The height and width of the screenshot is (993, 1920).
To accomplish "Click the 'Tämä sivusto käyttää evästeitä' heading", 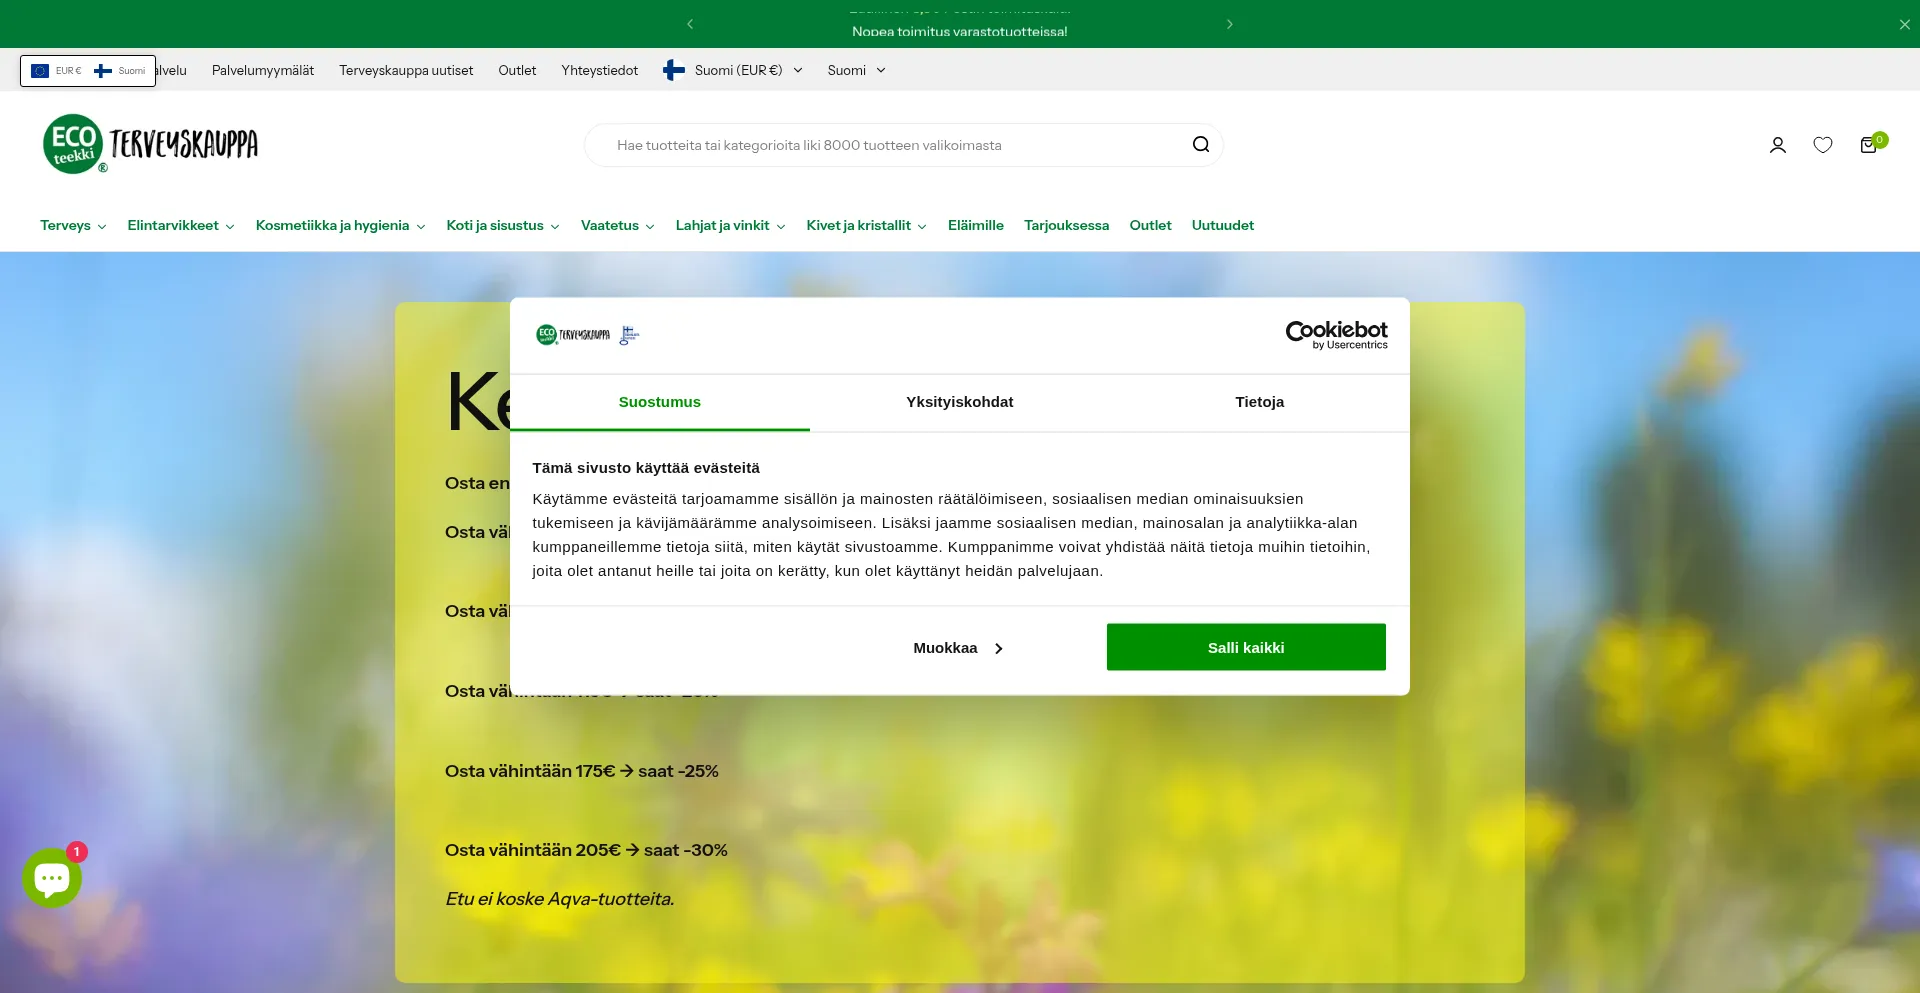I will pos(646,468).
